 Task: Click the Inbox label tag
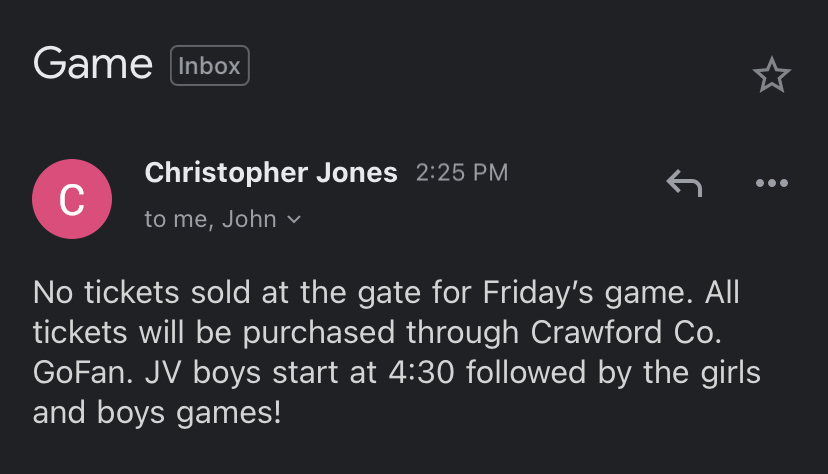tap(210, 65)
